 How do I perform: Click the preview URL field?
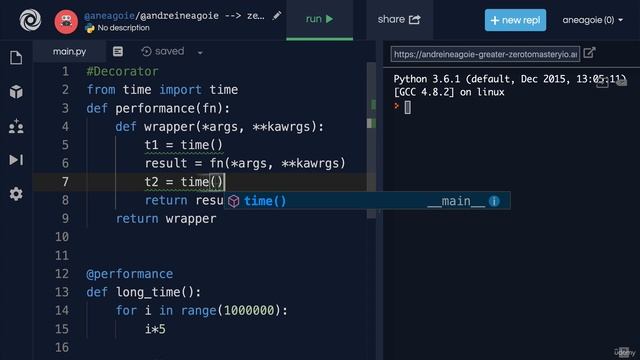485,54
